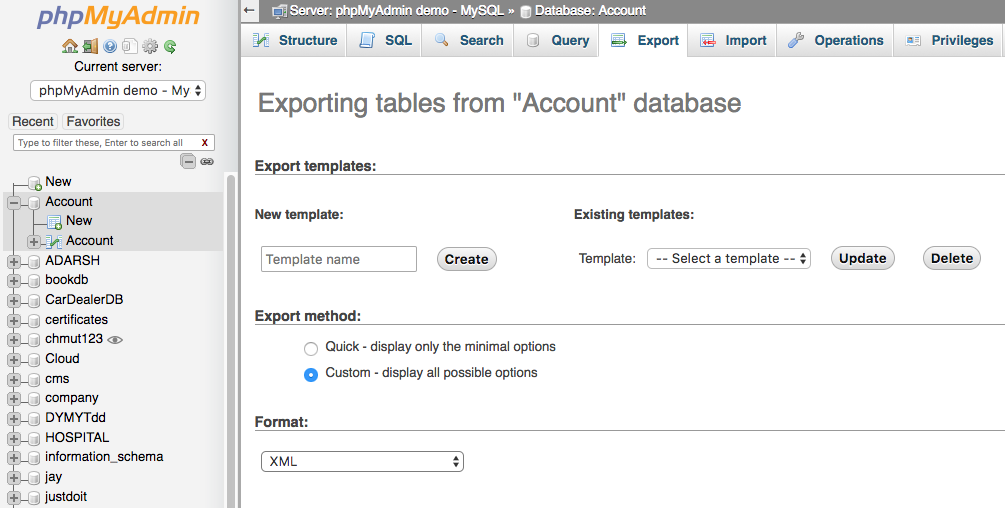
Task: Reload navigation panel with green refresh icon
Action: click(x=170, y=46)
